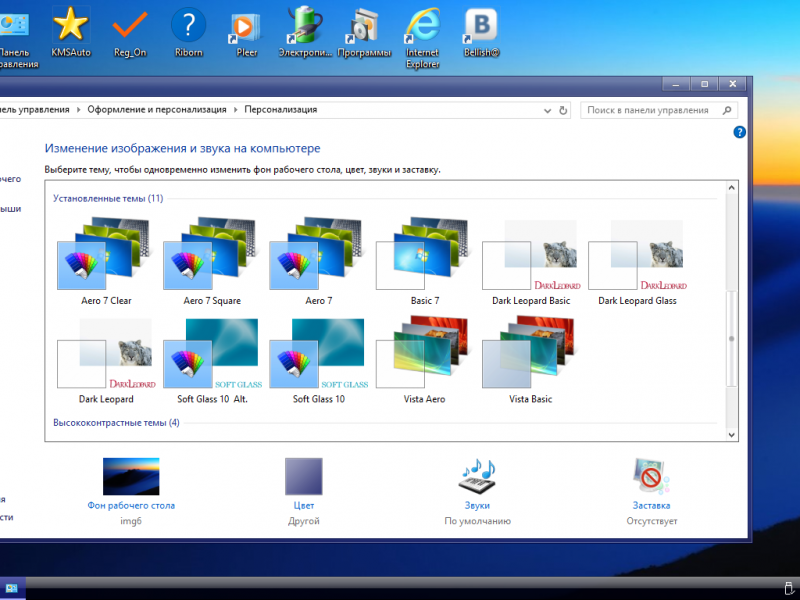
Task: Open the Фон рабочего стола link
Action: (x=131, y=505)
